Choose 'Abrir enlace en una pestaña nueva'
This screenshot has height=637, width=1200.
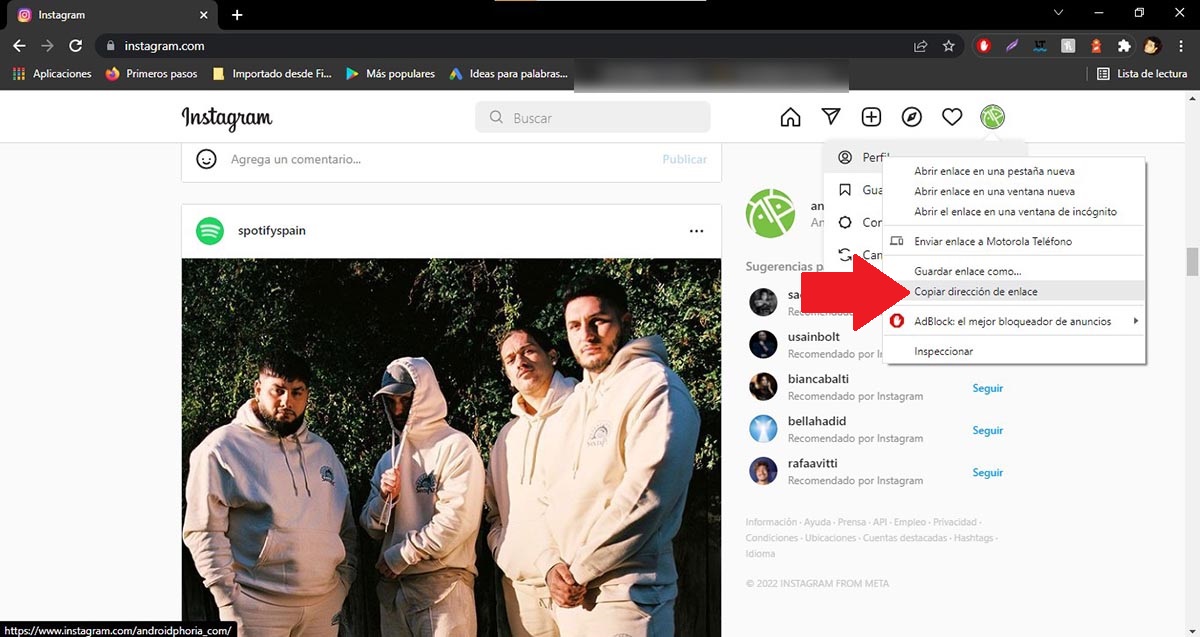coord(994,171)
